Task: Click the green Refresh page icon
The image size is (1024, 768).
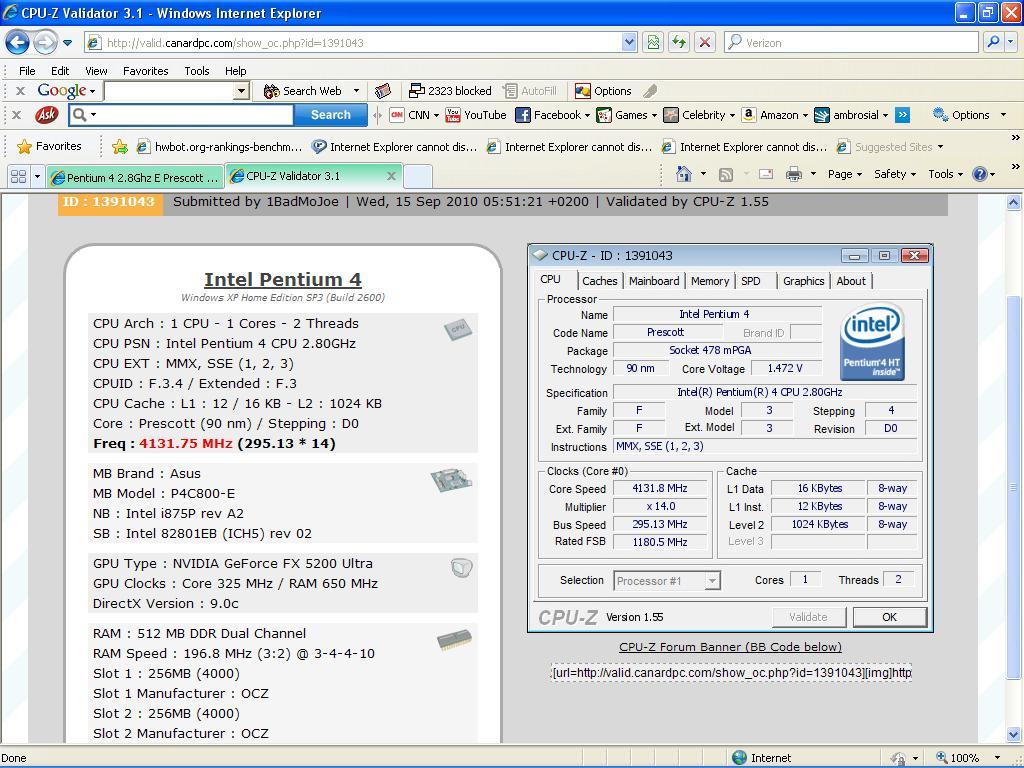Action: [x=679, y=43]
